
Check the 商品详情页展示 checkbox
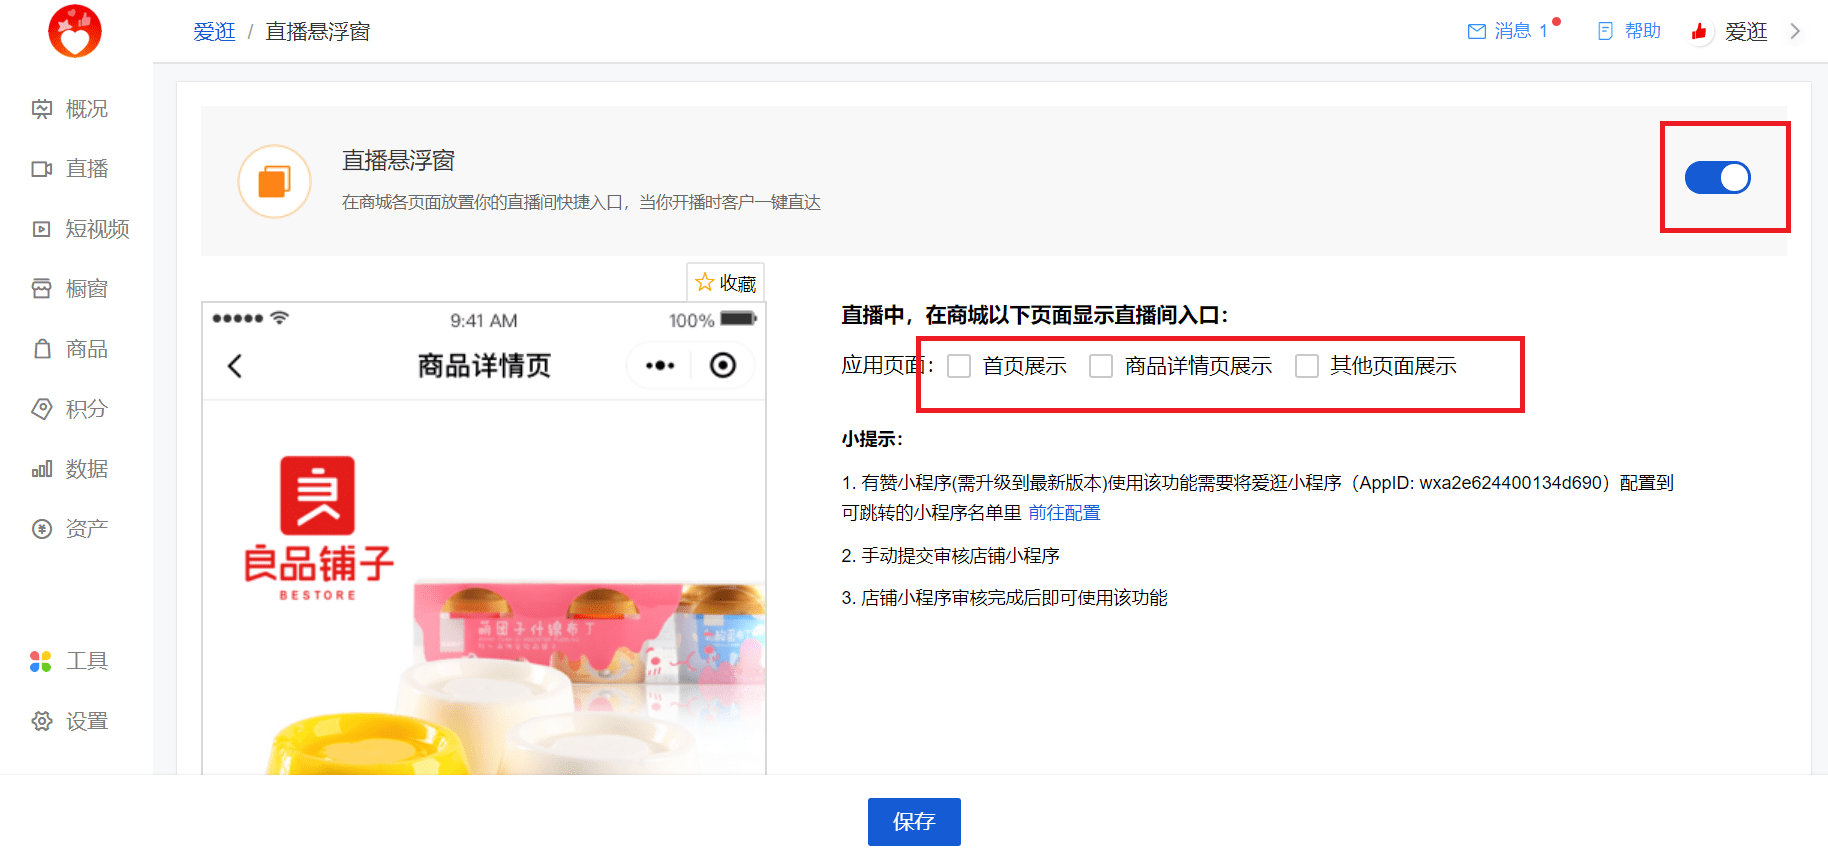pos(1101,366)
